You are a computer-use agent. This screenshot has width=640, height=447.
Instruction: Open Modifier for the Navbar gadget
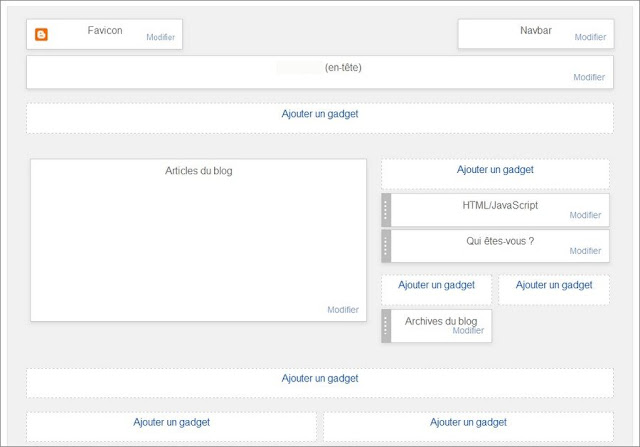[x=590, y=37]
